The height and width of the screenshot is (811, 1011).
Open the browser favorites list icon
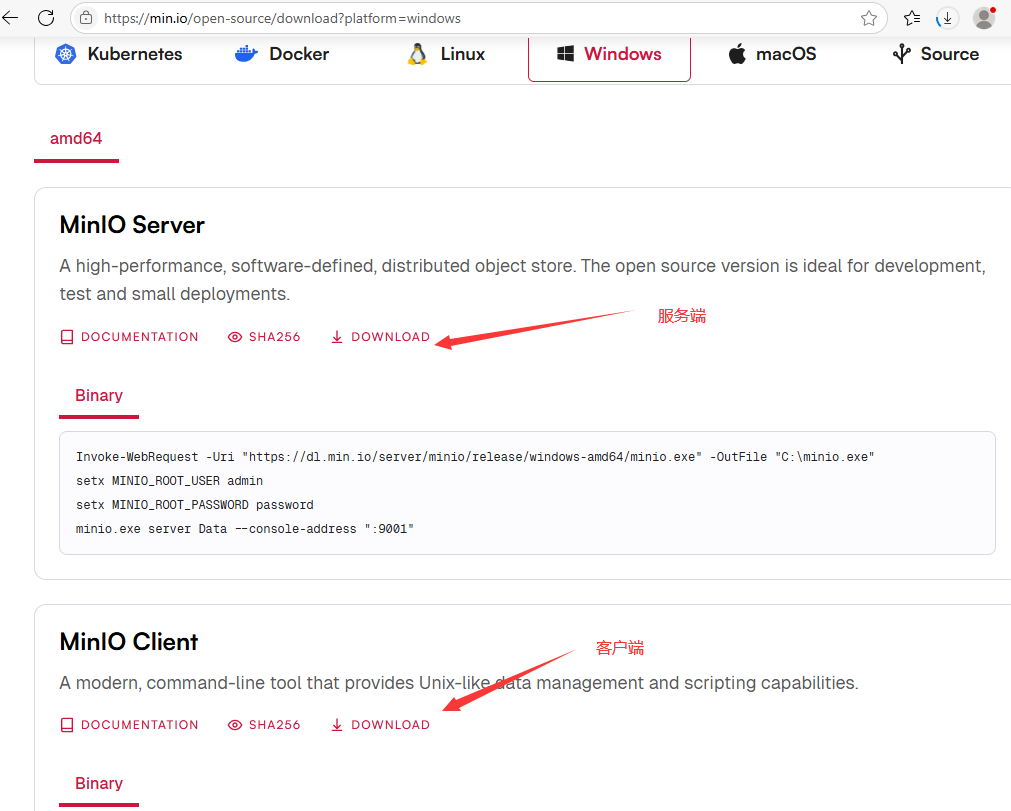point(912,18)
